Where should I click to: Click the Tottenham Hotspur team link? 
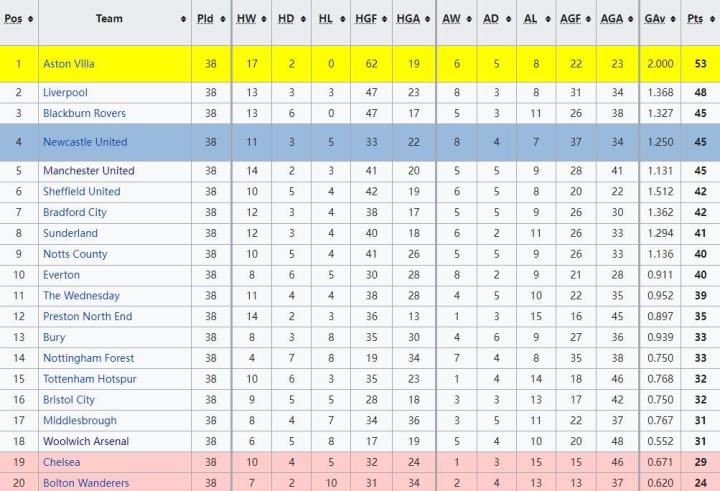click(x=90, y=379)
